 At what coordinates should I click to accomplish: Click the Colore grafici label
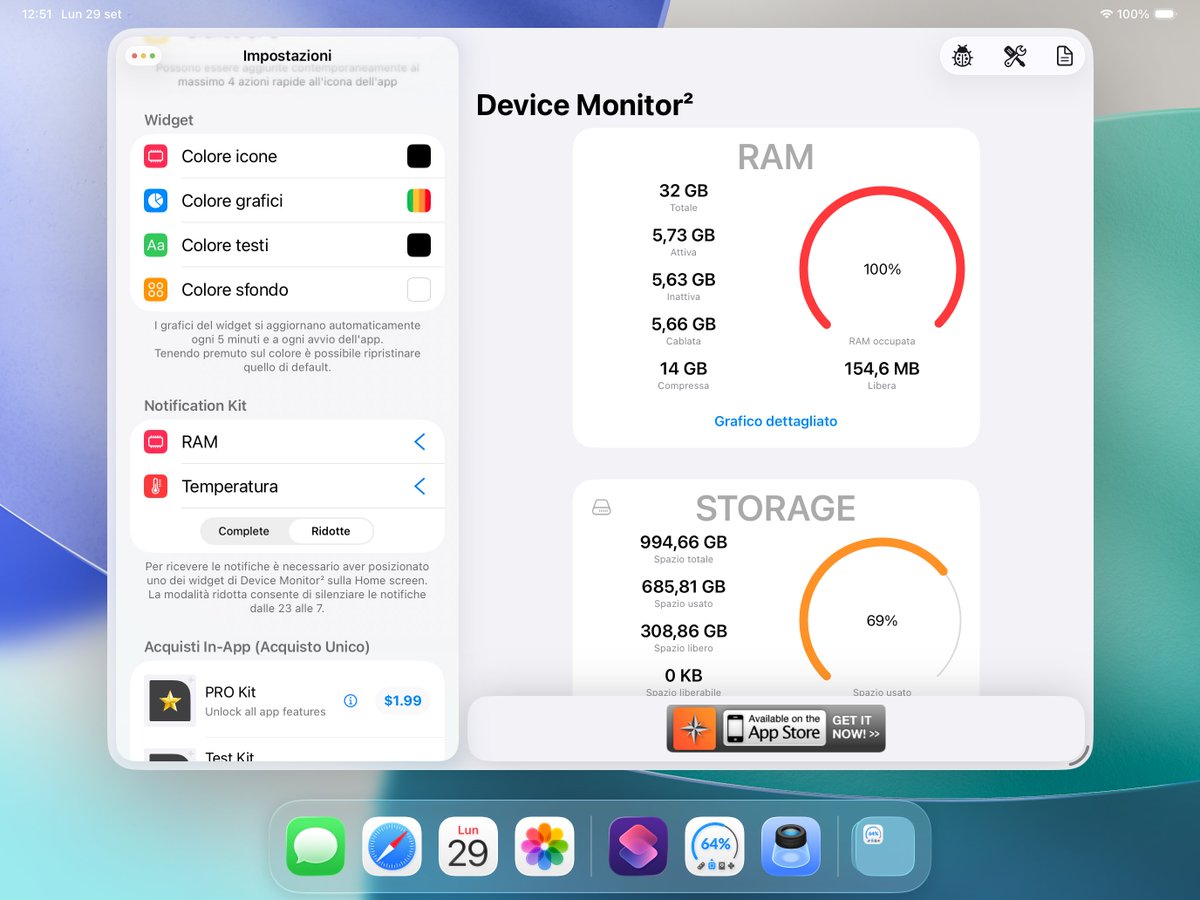click(232, 201)
